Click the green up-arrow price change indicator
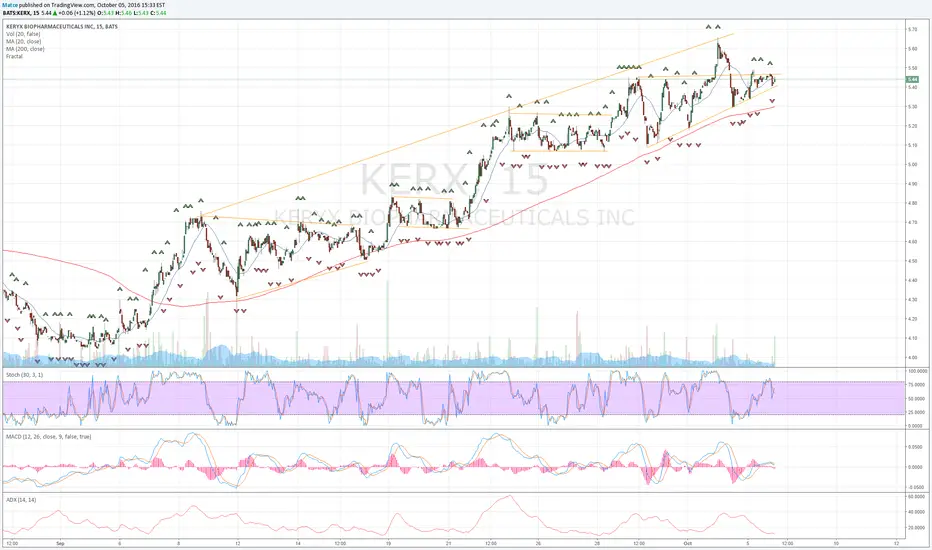The height and width of the screenshot is (550, 932). [x=55, y=12]
